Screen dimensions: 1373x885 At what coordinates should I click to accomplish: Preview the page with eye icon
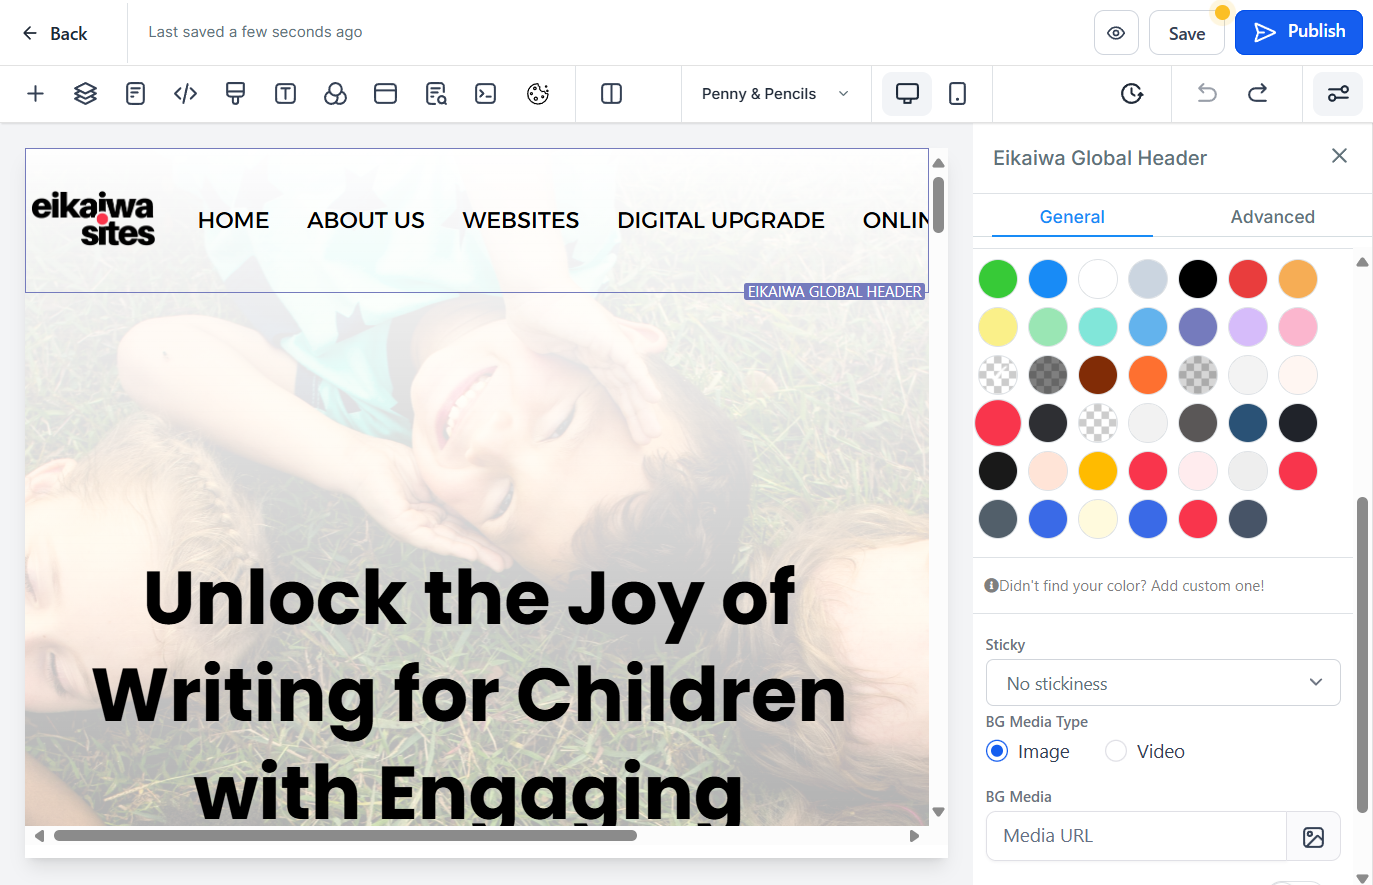(1116, 33)
